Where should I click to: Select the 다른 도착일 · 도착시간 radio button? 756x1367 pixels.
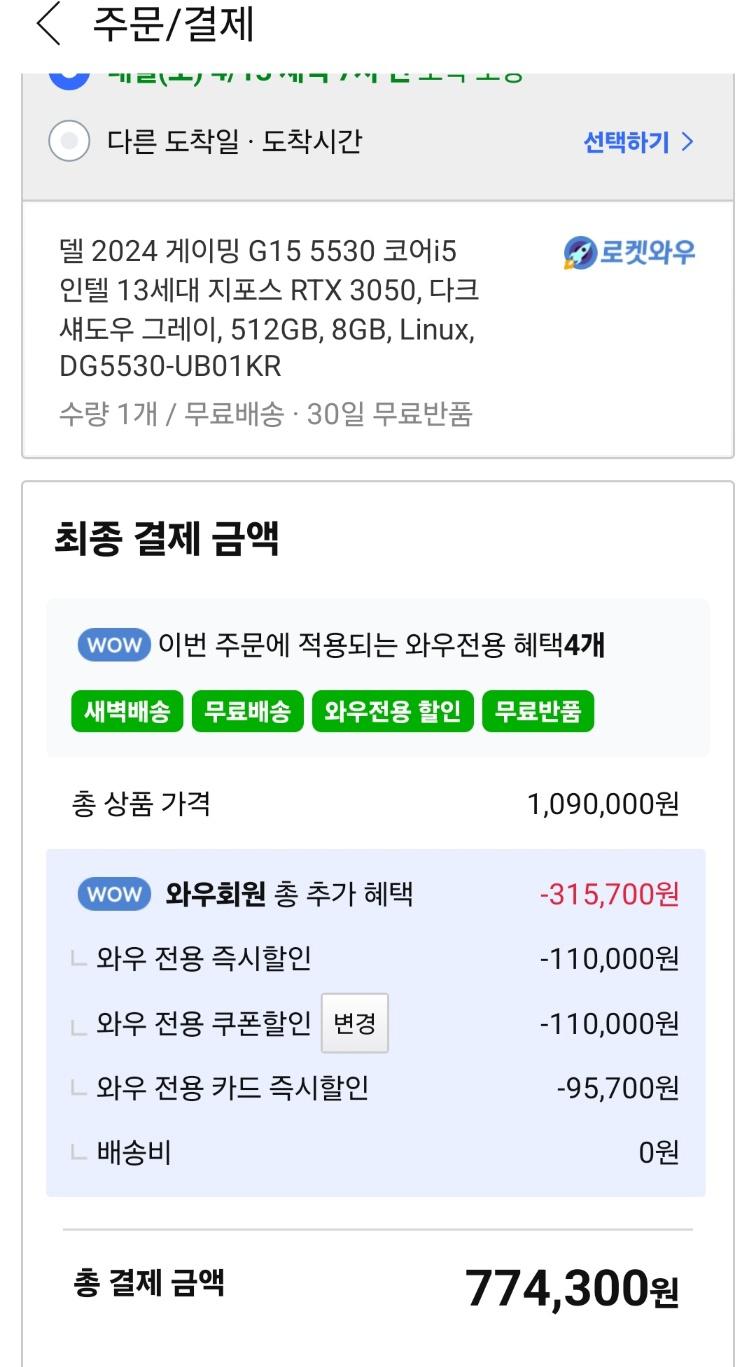[69, 142]
